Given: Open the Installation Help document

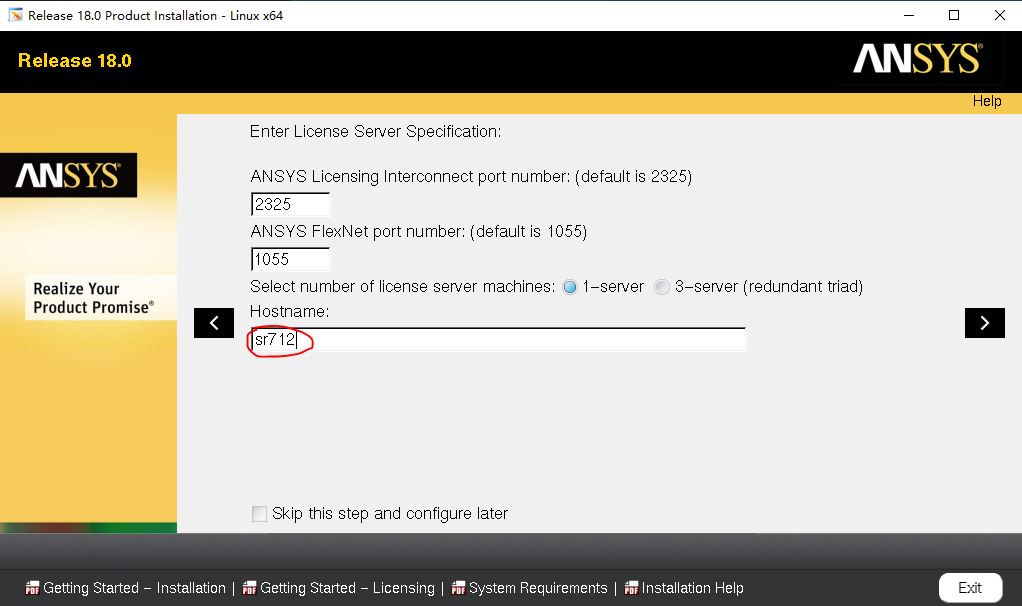Looking at the screenshot, I should coord(692,588).
